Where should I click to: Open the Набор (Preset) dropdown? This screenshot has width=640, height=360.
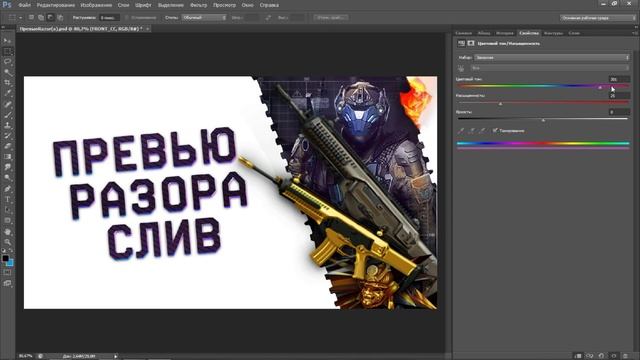pyautogui.click(x=552, y=58)
